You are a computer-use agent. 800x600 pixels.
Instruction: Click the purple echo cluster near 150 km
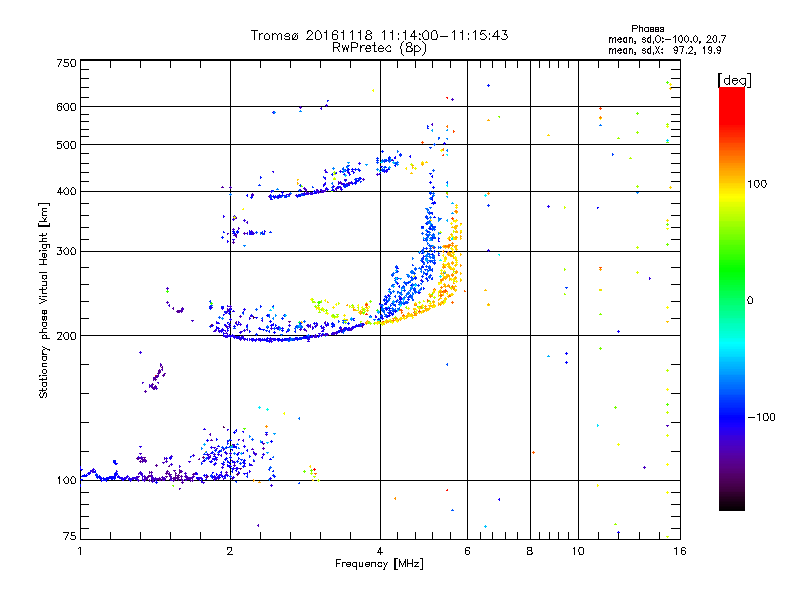(x=155, y=378)
